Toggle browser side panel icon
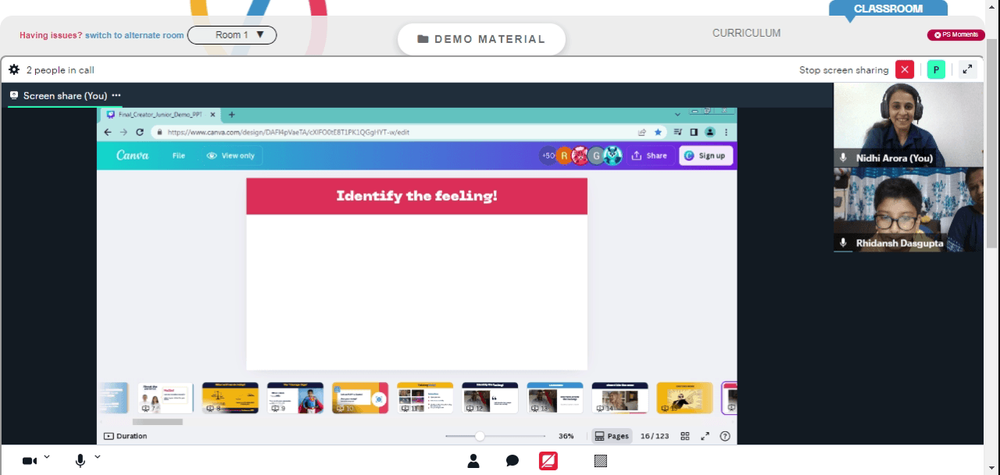Screen dimensions: 1000x475 click(x=694, y=132)
